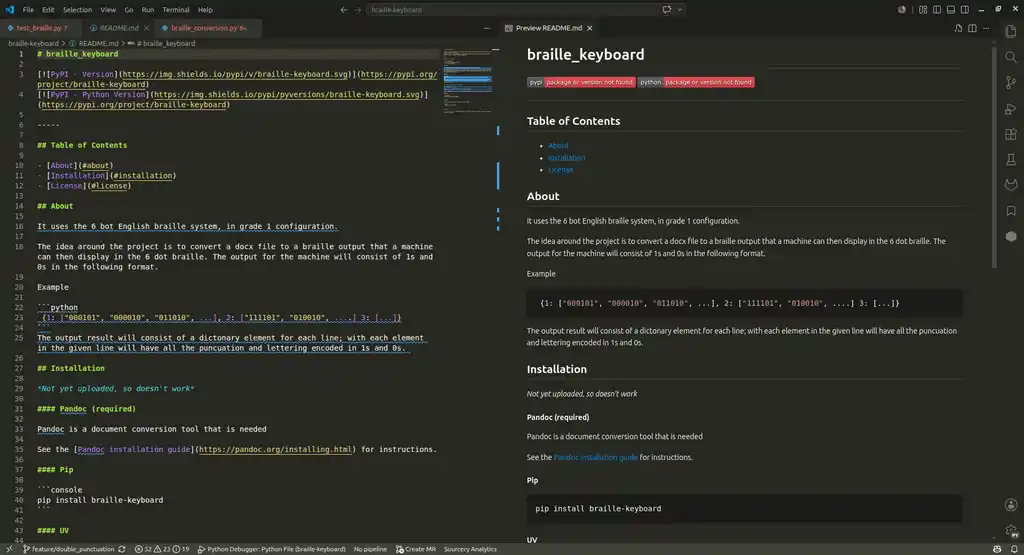Click the Accounts icon in activity bar

click(1011, 505)
